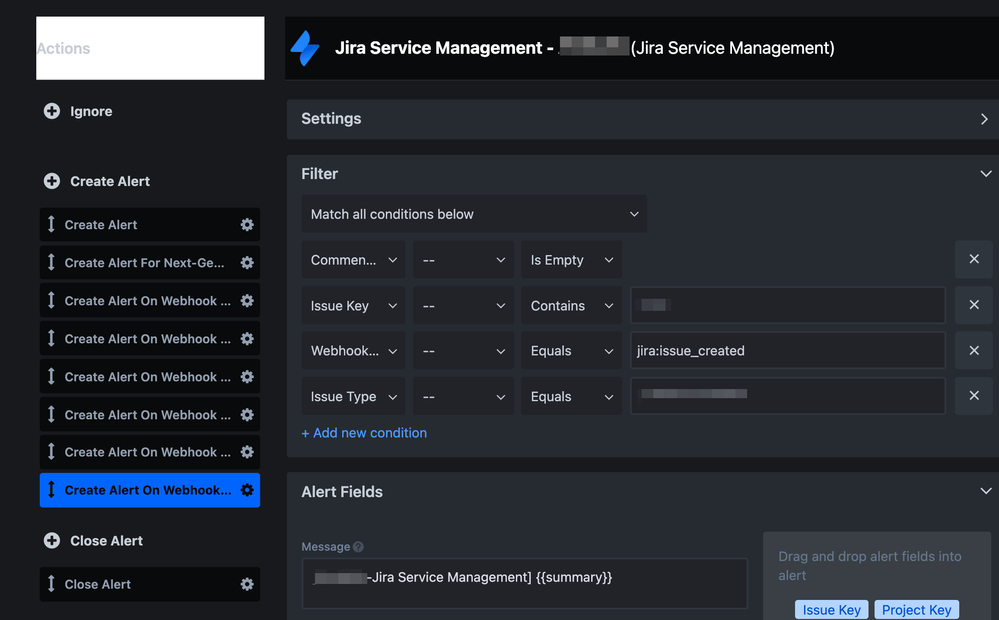Open the -- dropdown in the Issue Key row
Image resolution: width=999 pixels, height=620 pixels.
(463, 306)
